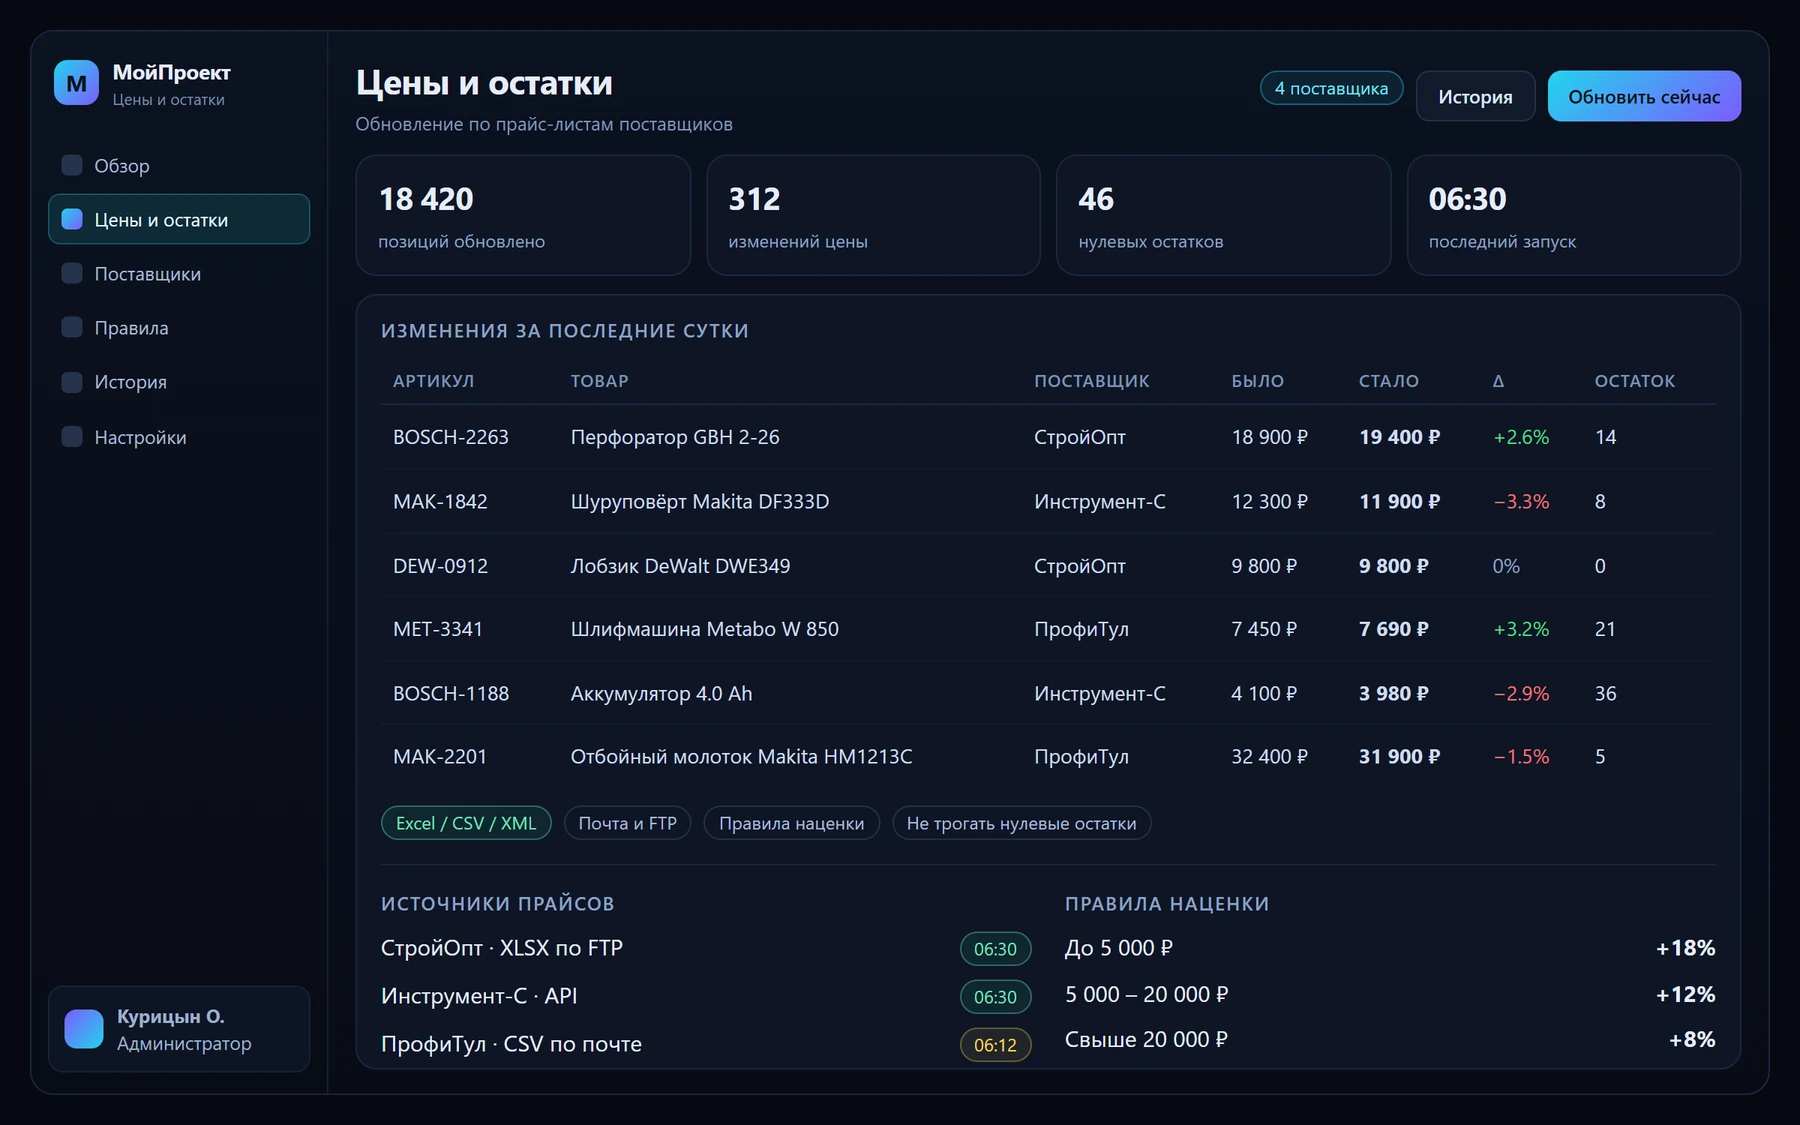The width and height of the screenshot is (1800, 1125).
Task: Open the Цены и остатки menu item
Action: click(x=179, y=219)
